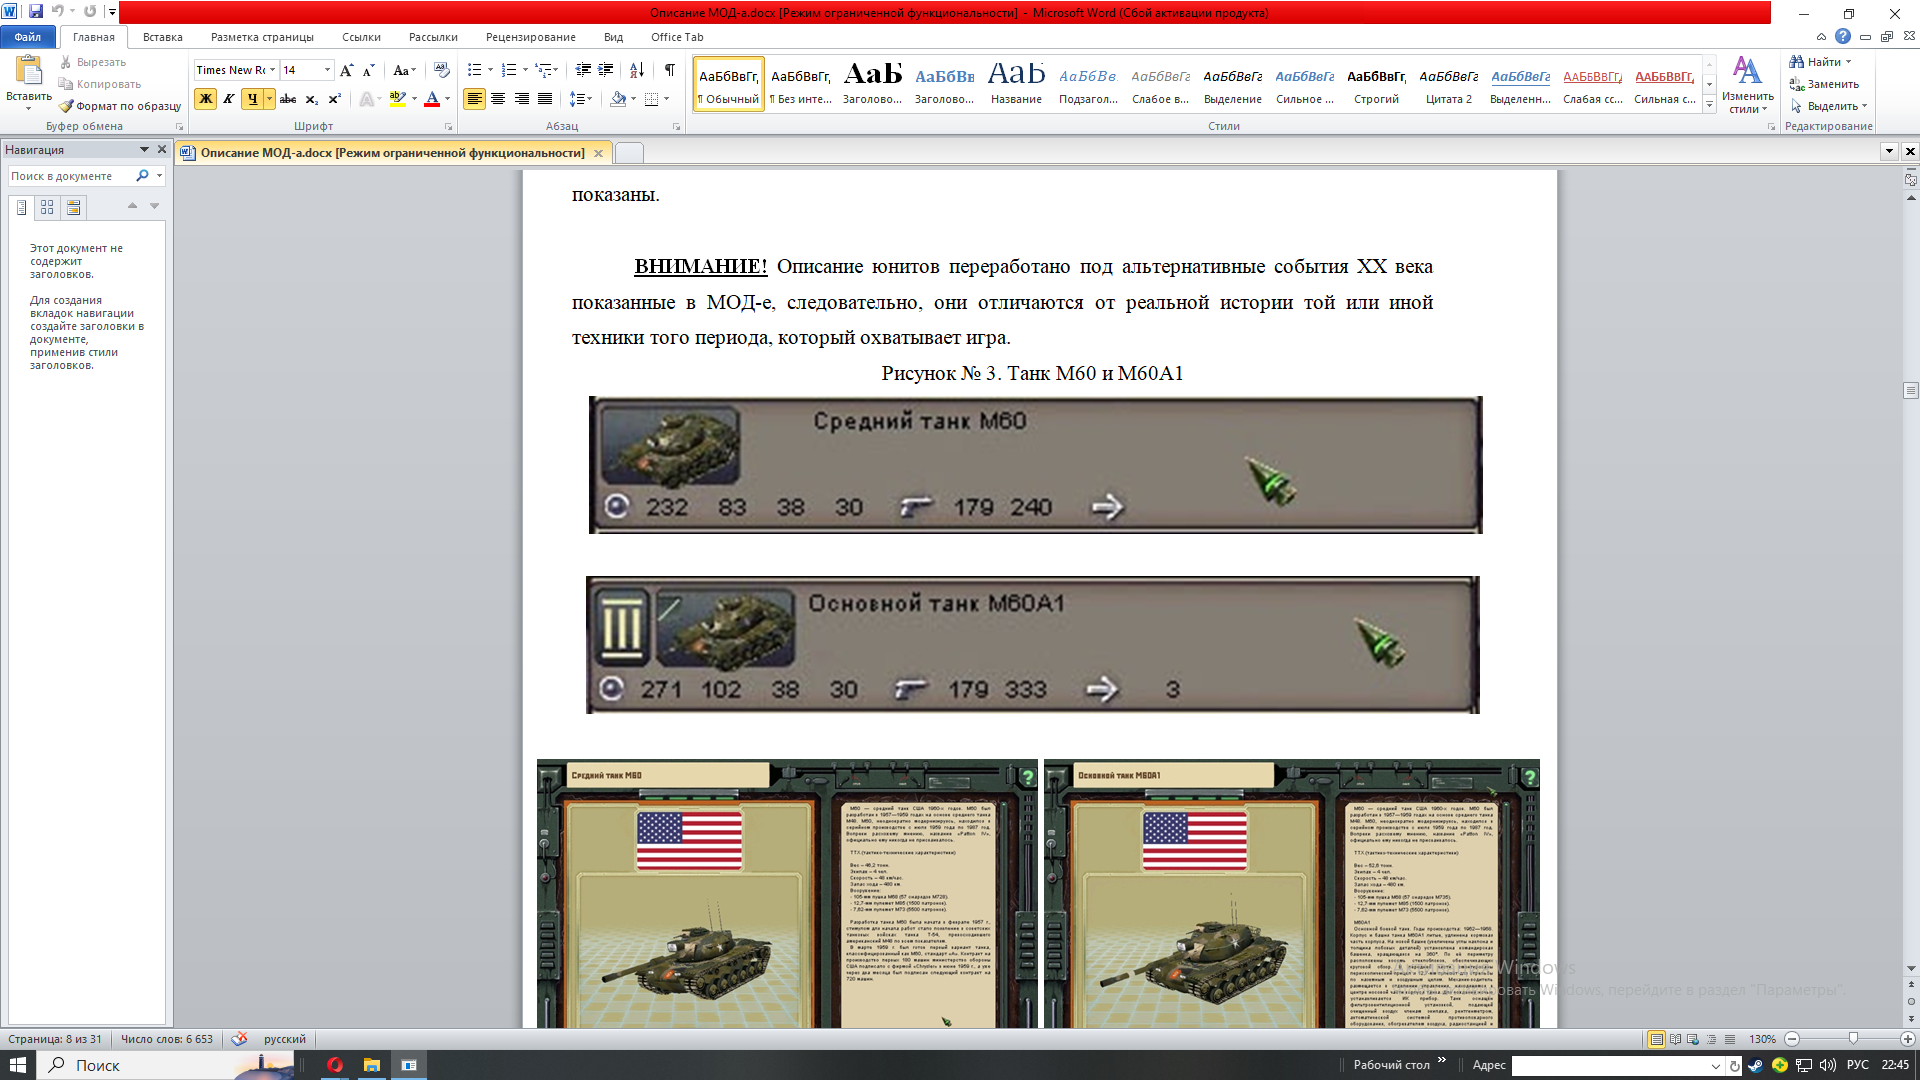
Task: Toggle left text alignment
Action: [x=474, y=99]
